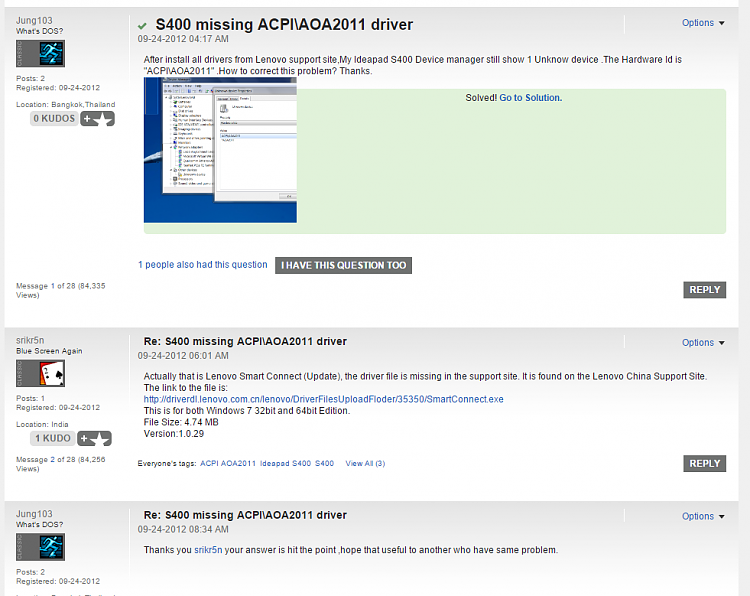Click the Re: title of srikr5n's reply
Viewport: 750px width, 596px height.
245,342
